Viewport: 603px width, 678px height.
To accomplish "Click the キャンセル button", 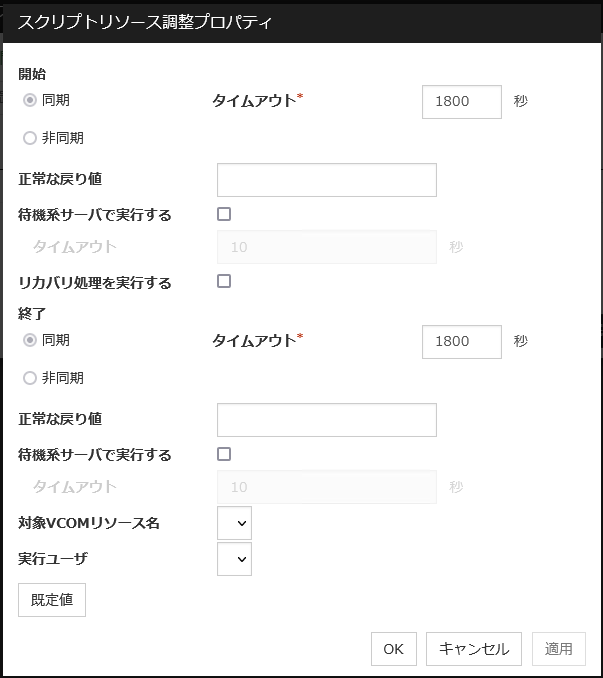I will click(474, 649).
